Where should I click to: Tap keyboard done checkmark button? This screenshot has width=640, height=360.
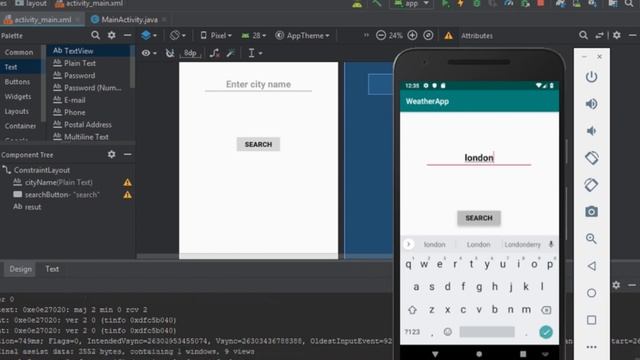pyautogui.click(x=546, y=332)
